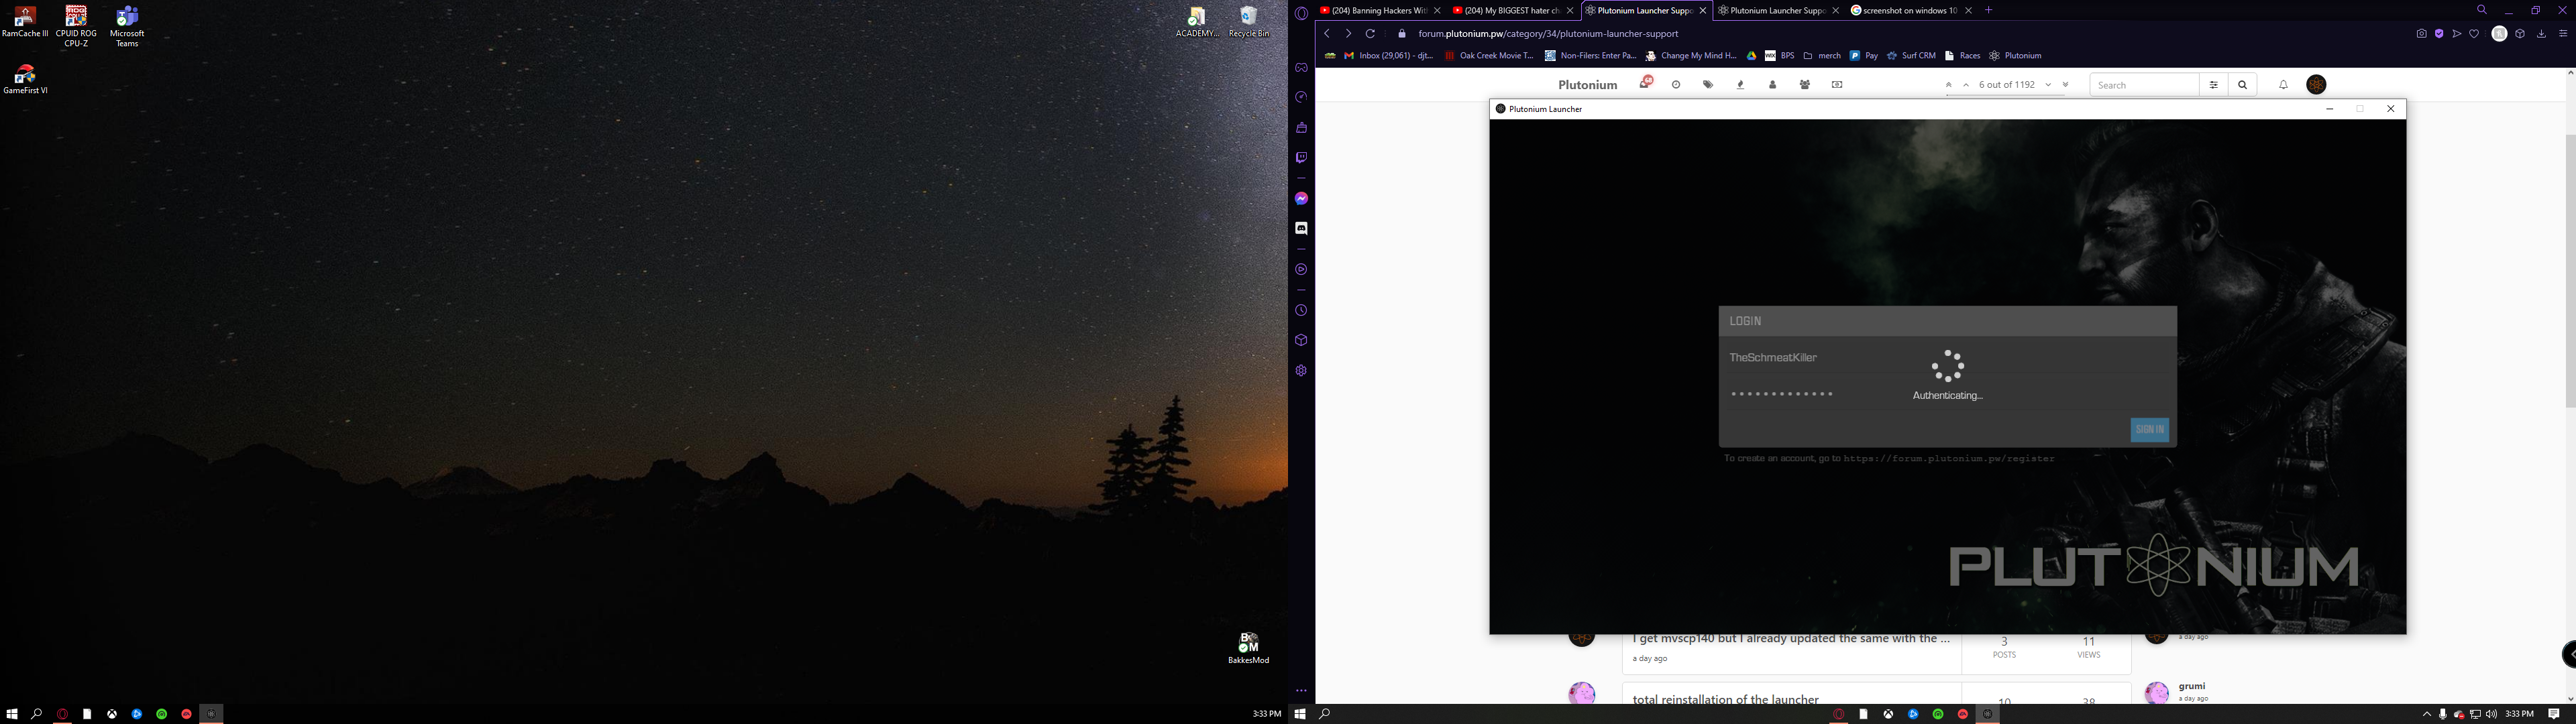Open a new browser tab
Screen dimensions: 2576x724
pyautogui.click(x=1988, y=10)
